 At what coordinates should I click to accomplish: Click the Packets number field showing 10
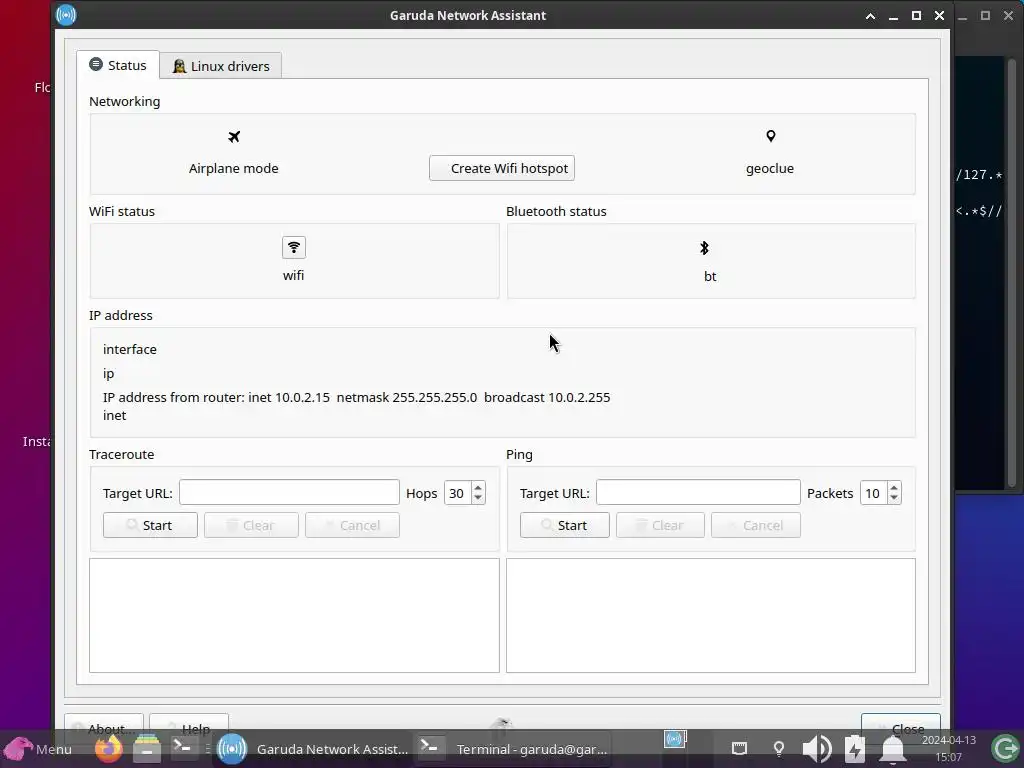coord(874,493)
